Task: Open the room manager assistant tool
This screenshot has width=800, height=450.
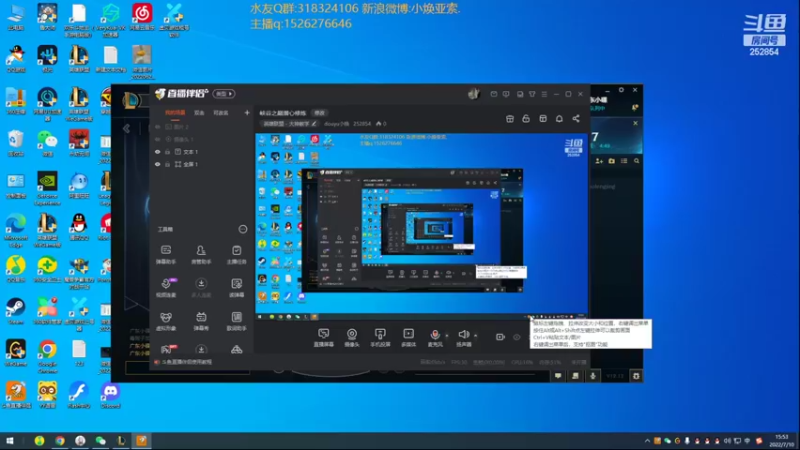Action: pyautogui.click(x=201, y=255)
